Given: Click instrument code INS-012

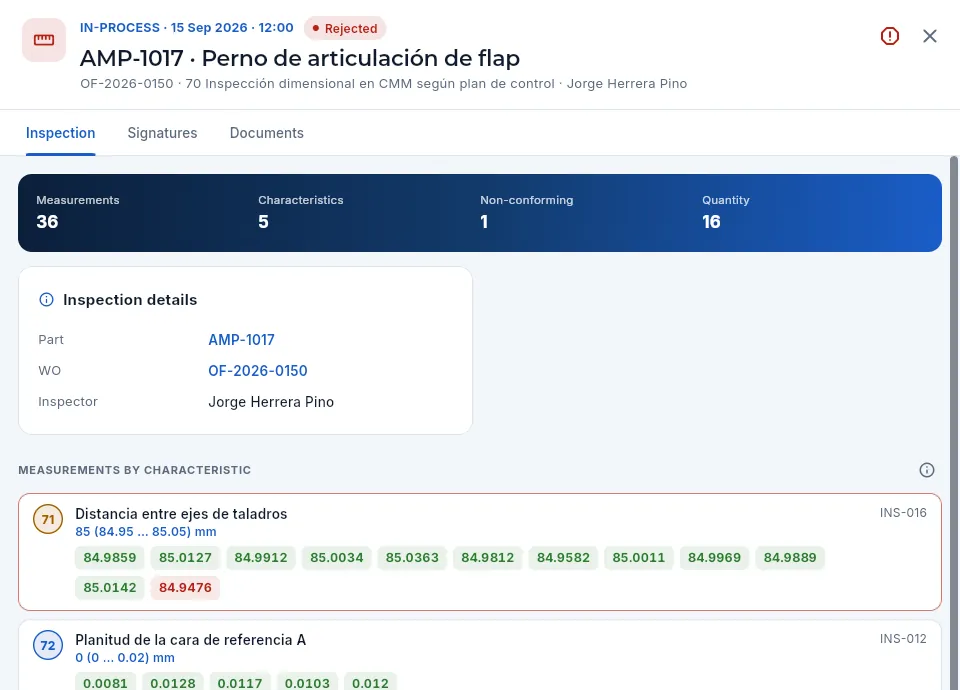Looking at the screenshot, I should [x=903, y=639].
